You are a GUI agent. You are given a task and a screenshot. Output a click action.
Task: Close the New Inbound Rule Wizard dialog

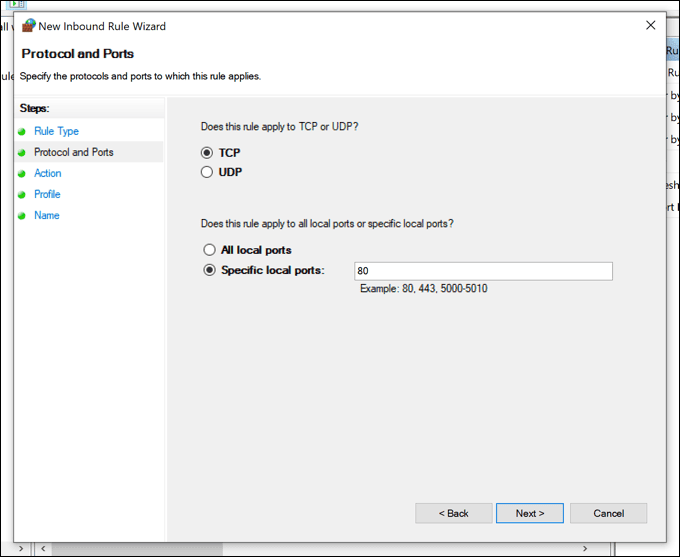(x=651, y=26)
